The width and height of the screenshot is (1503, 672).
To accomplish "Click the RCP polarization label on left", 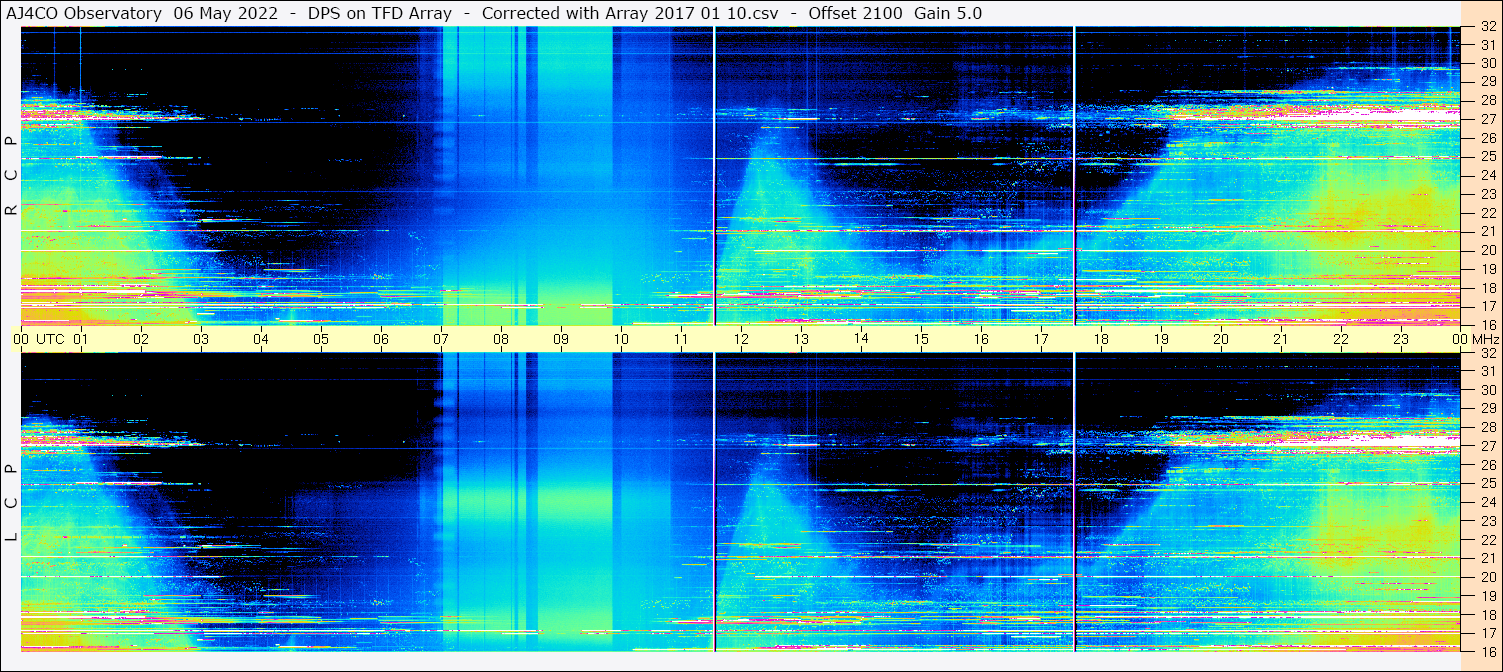I will 11,176.
